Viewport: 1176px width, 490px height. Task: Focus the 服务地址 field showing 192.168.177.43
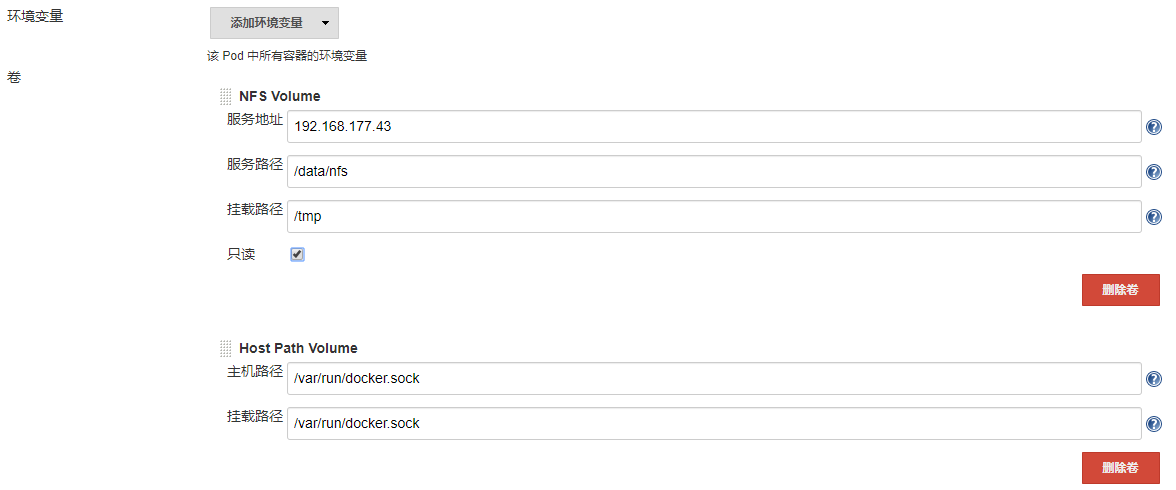point(714,127)
